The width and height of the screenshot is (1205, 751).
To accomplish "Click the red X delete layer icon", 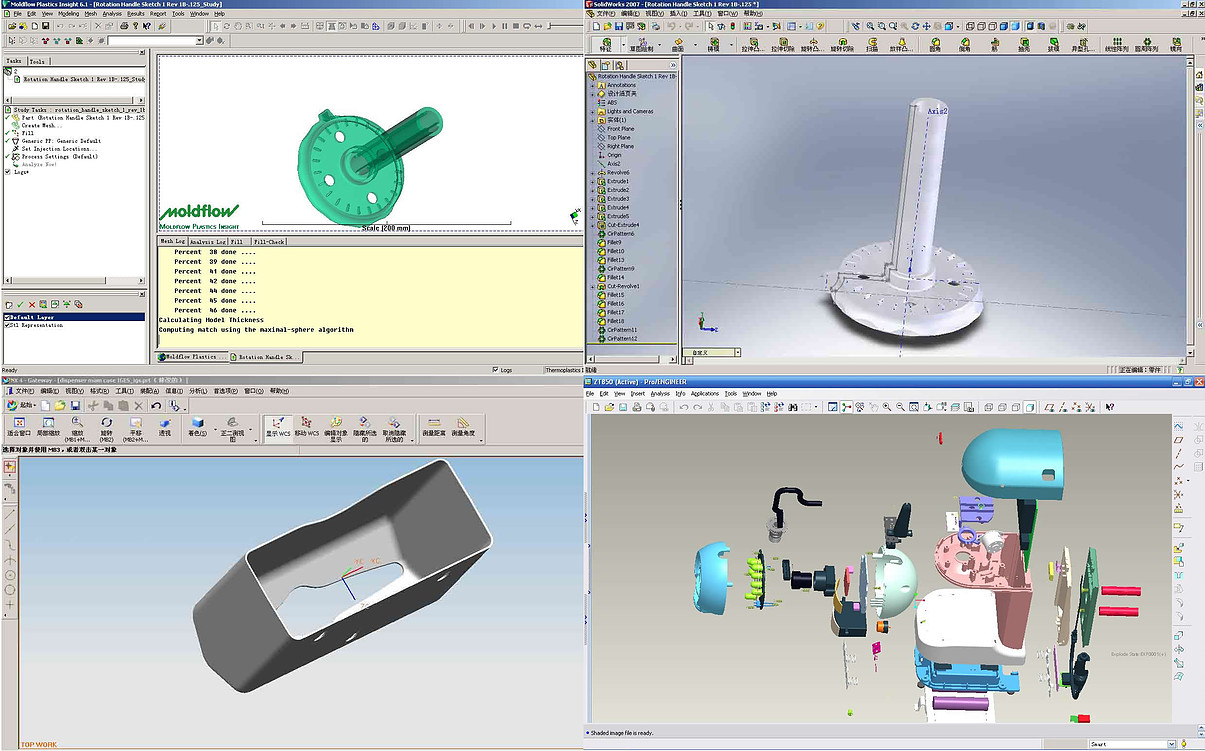I will pos(32,304).
